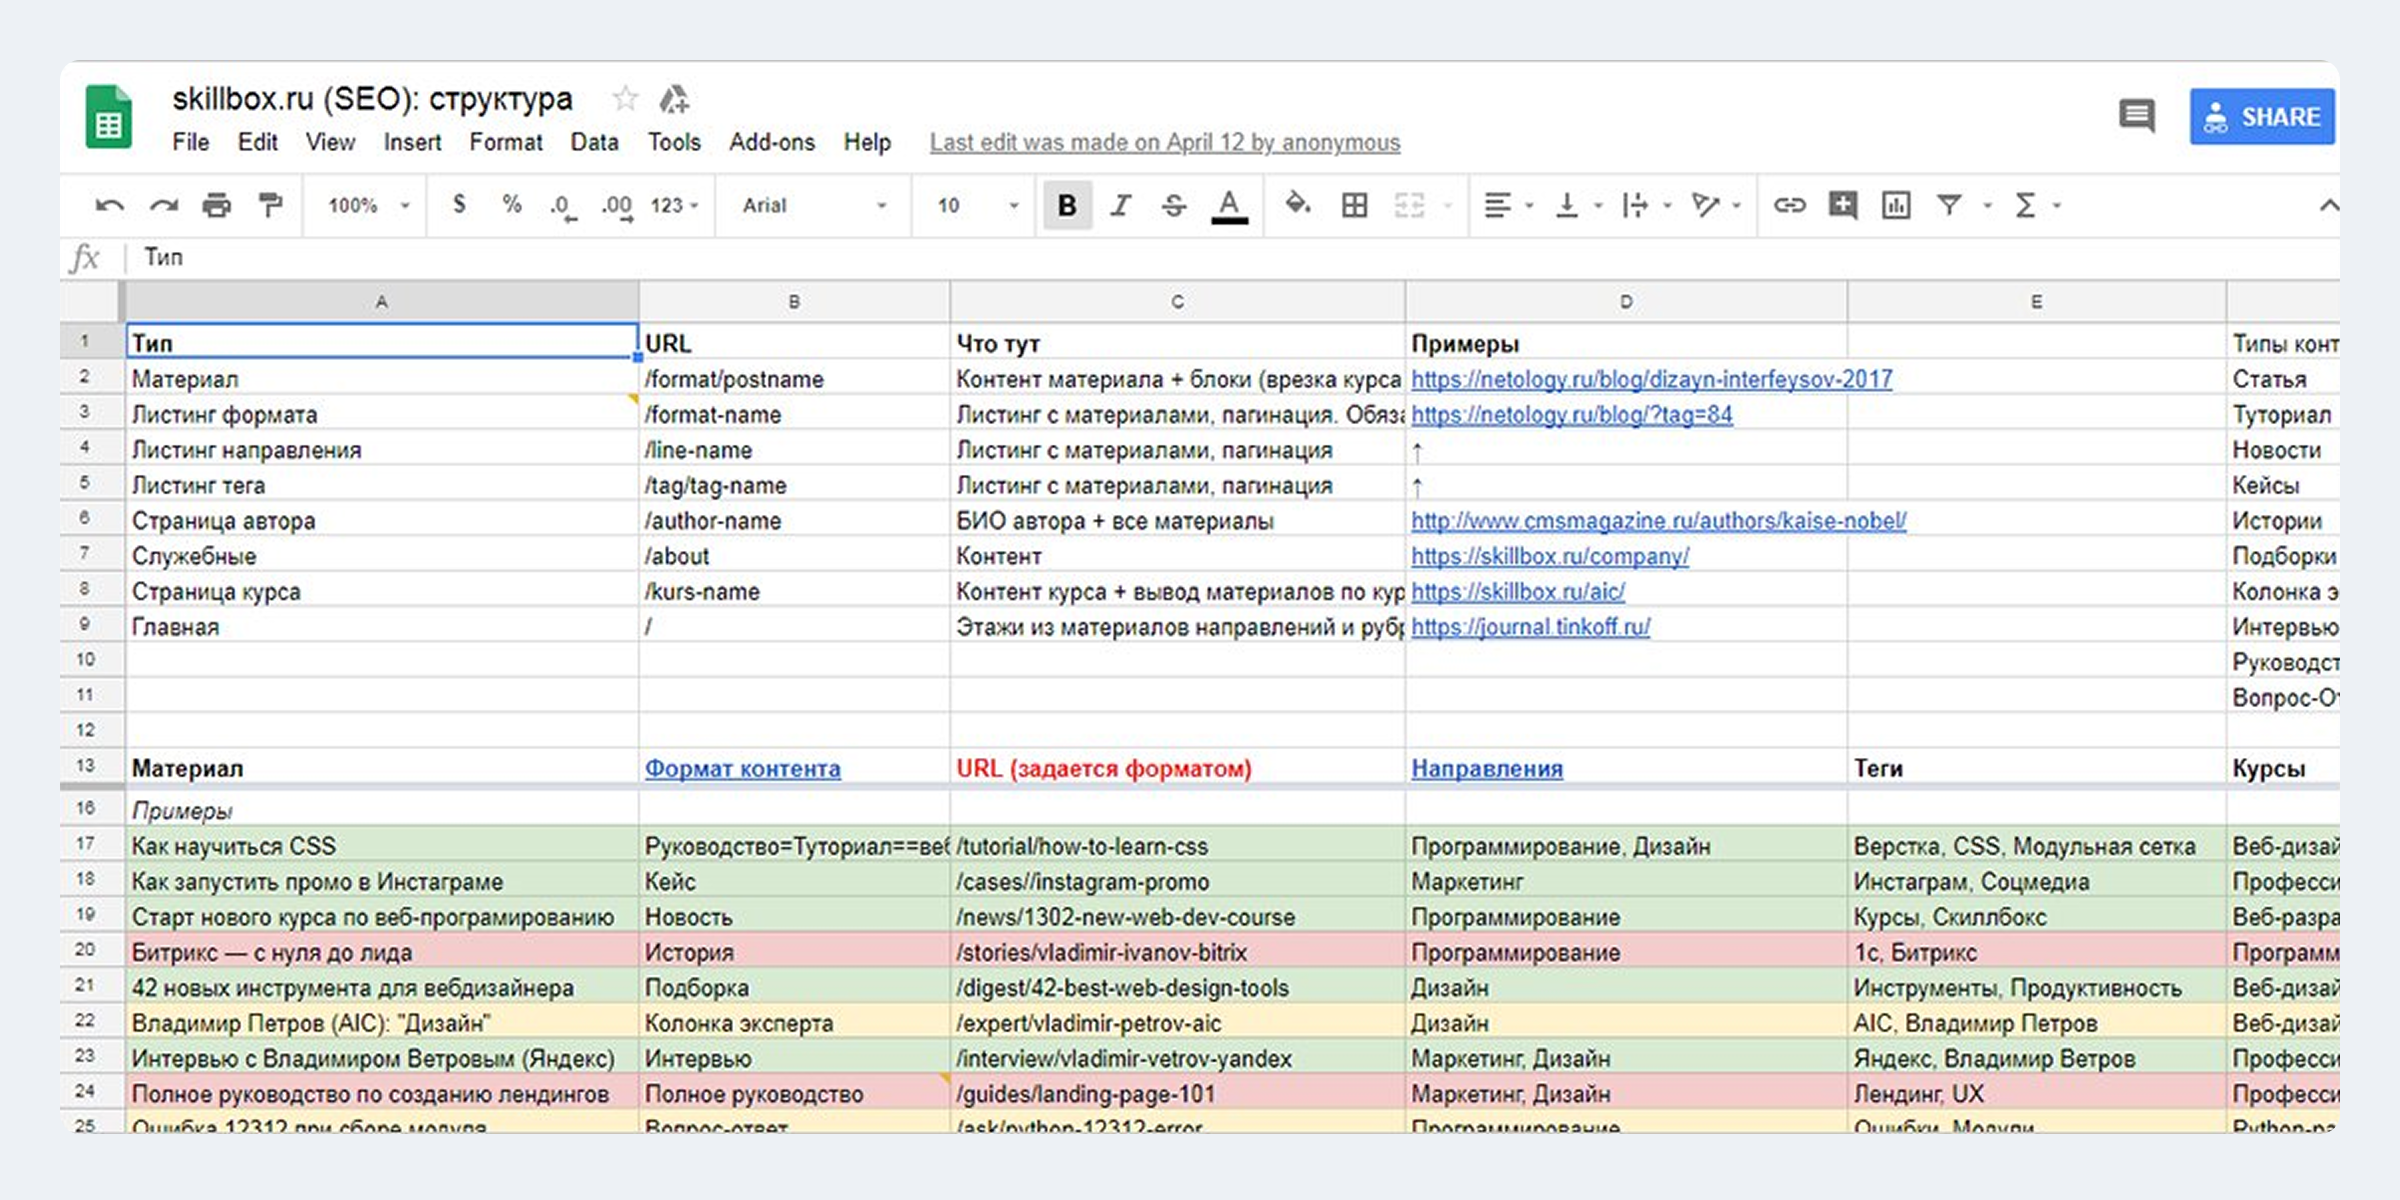Open the File menu
Viewport: 2400px width, 1200px height.
coord(190,143)
